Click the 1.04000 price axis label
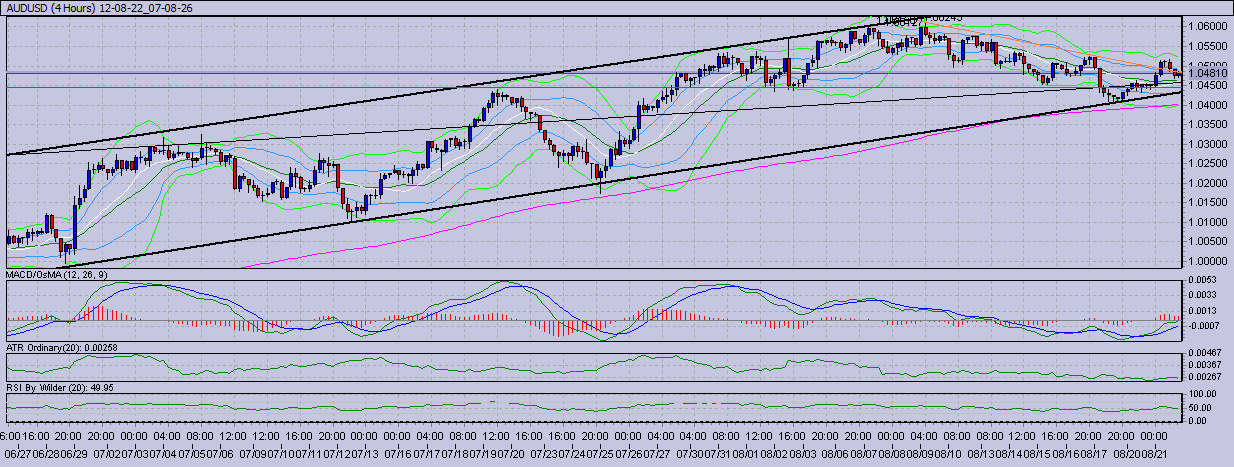The width and height of the screenshot is (1234, 467). pos(1205,104)
